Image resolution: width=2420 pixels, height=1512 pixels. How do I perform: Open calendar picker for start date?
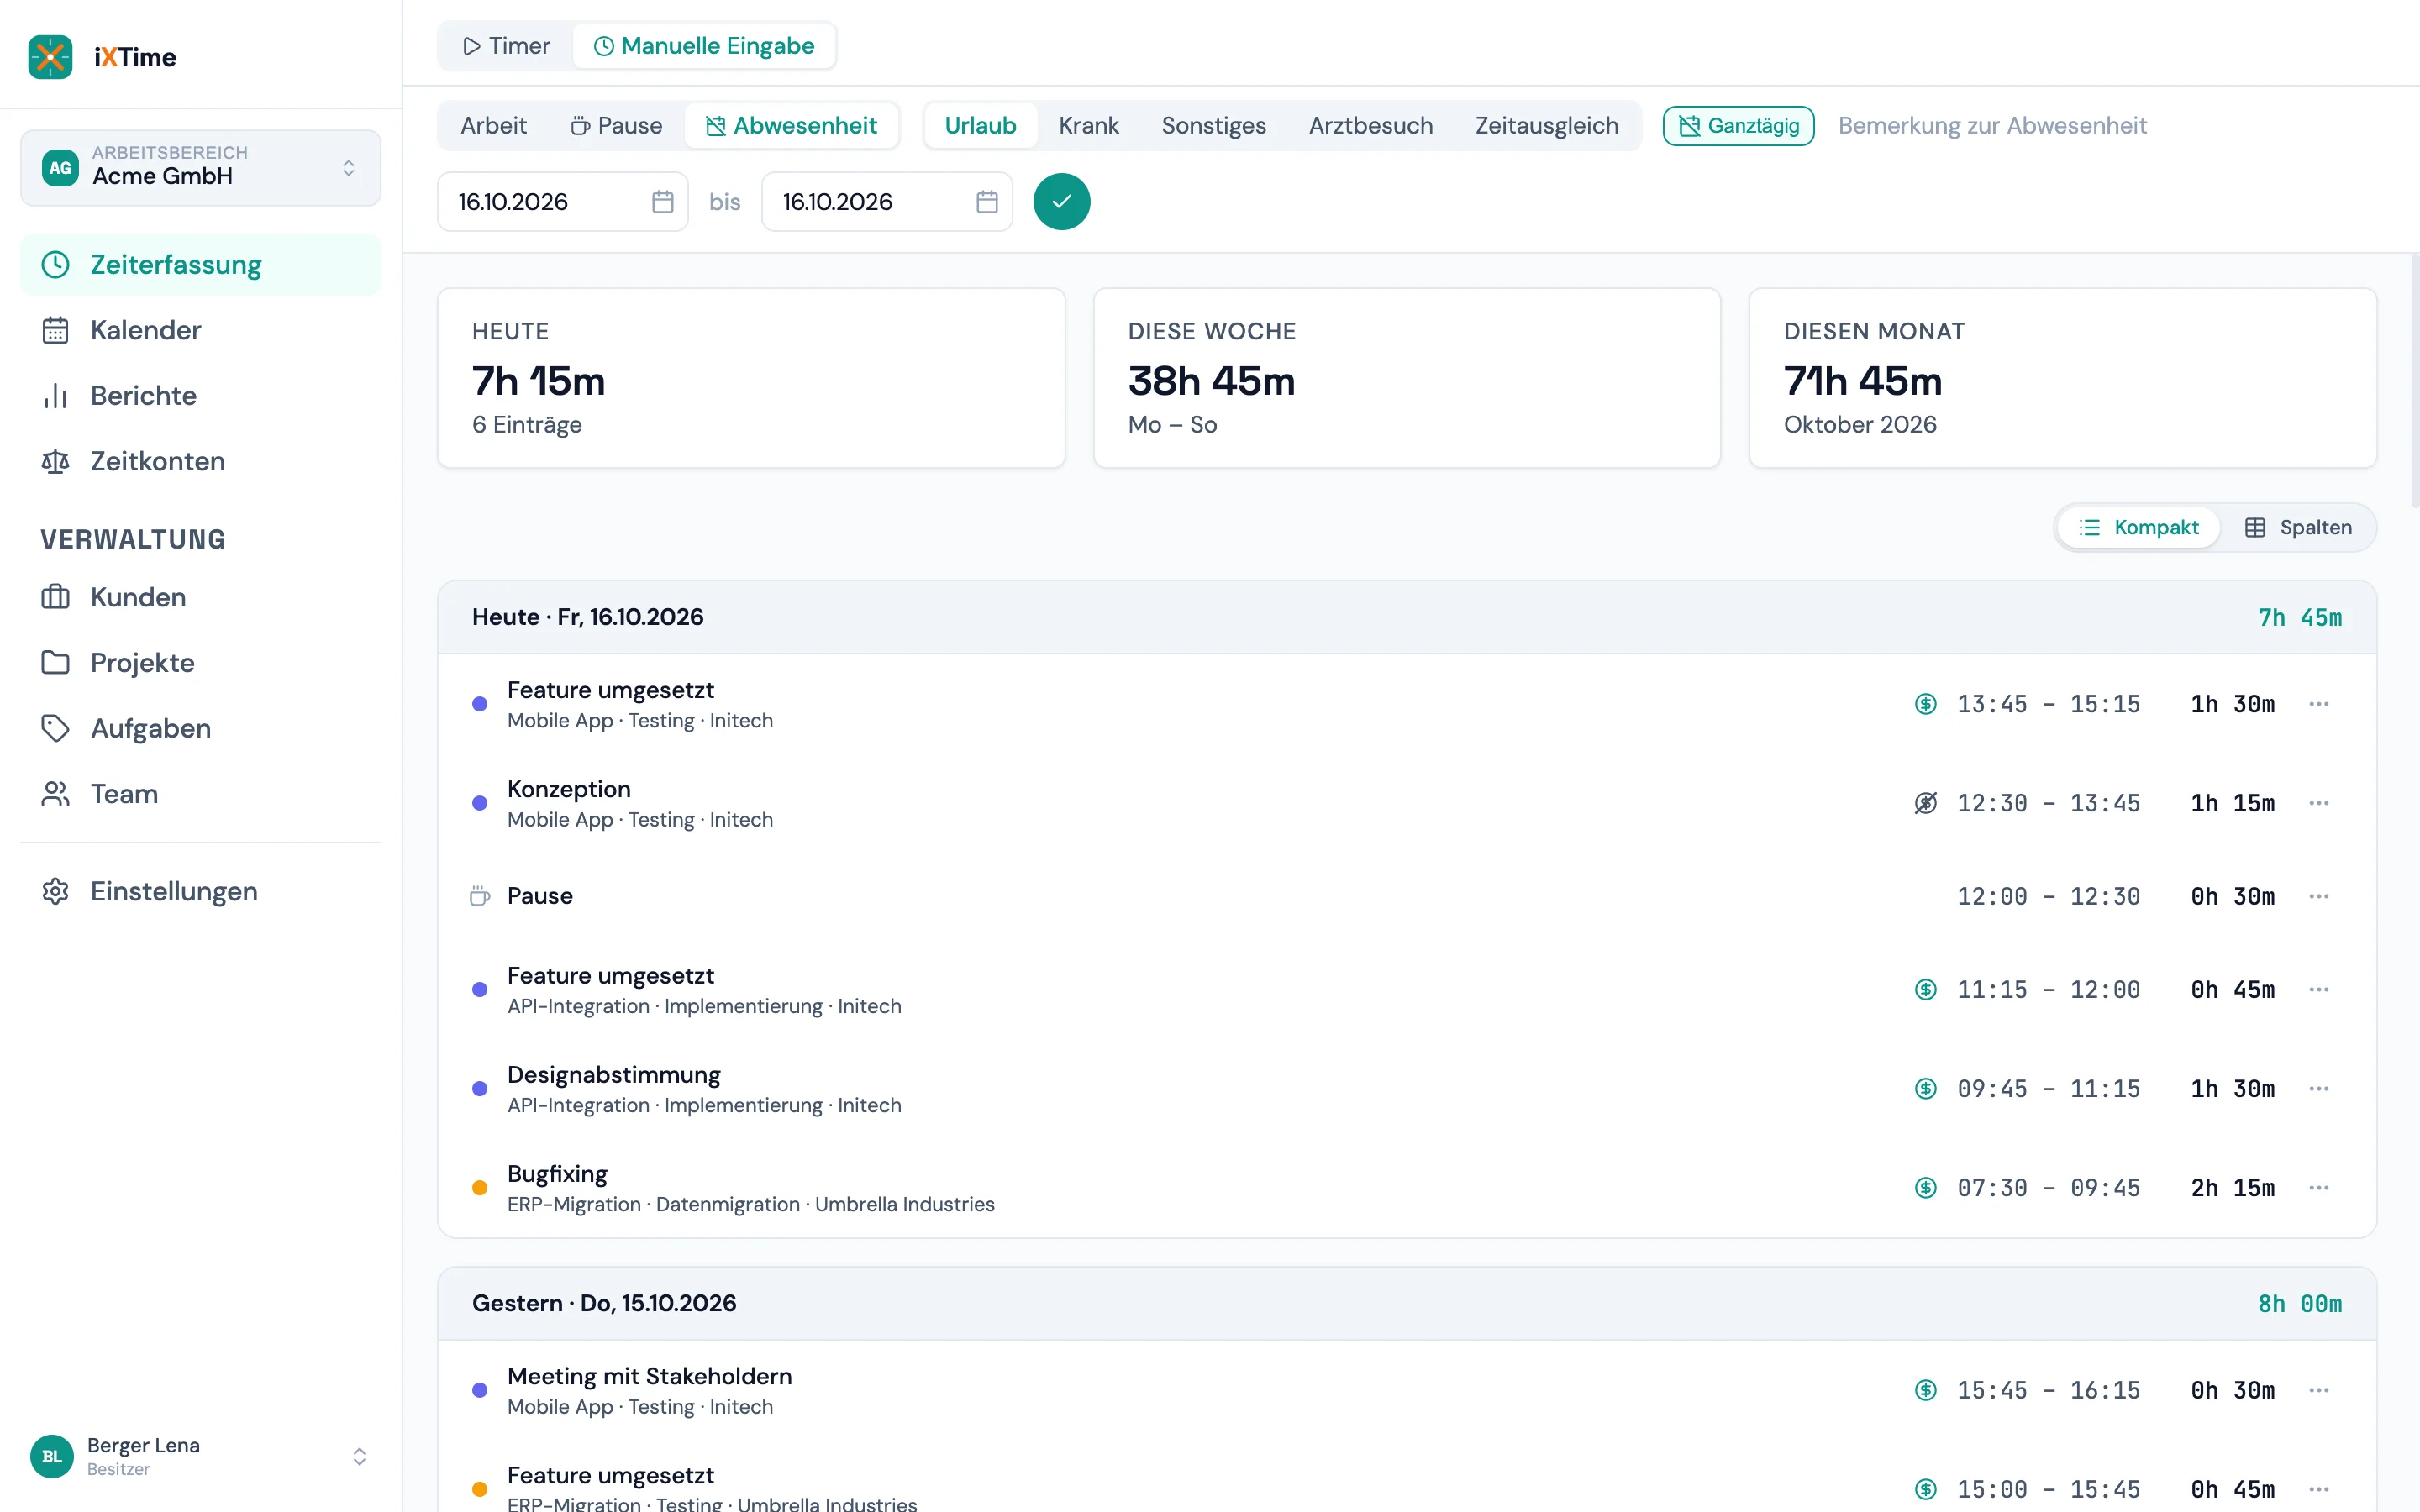click(x=662, y=202)
